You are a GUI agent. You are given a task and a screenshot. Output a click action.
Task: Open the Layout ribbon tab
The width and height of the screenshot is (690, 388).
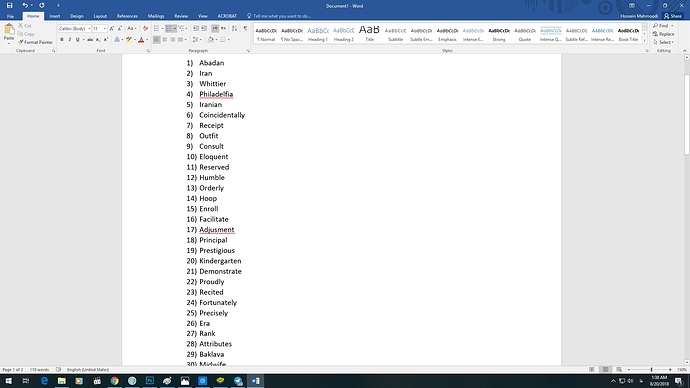[100, 16]
